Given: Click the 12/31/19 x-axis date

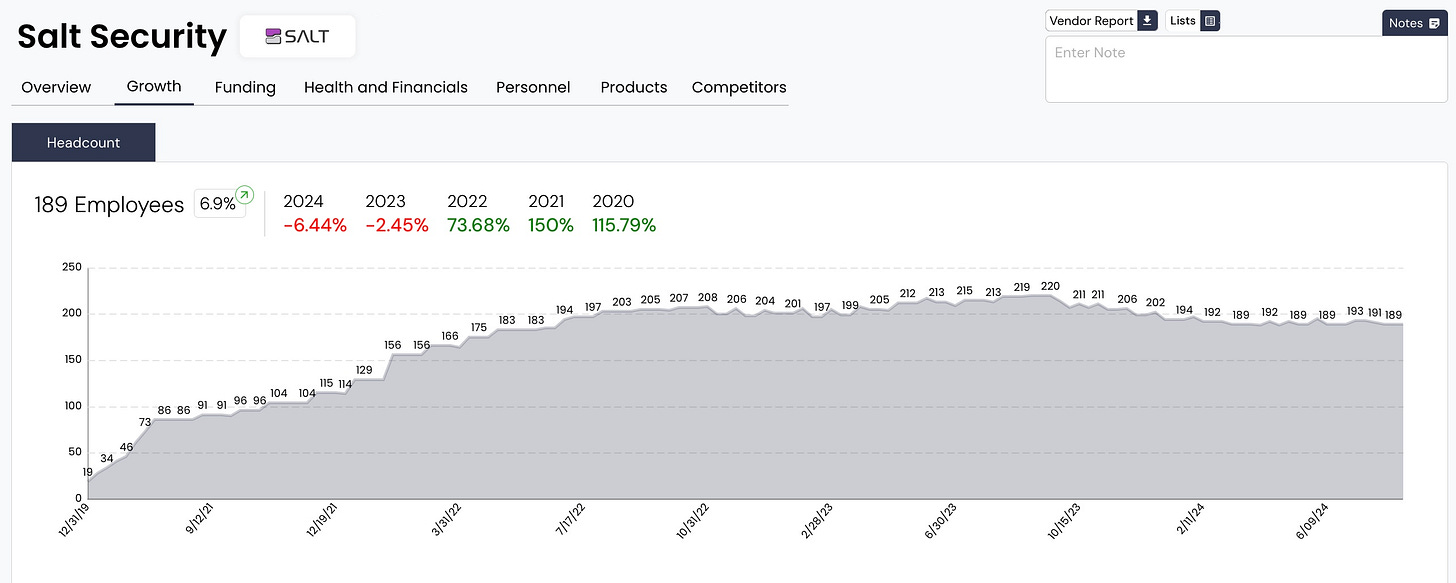Looking at the screenshot, I should click(x=72, y=522).
